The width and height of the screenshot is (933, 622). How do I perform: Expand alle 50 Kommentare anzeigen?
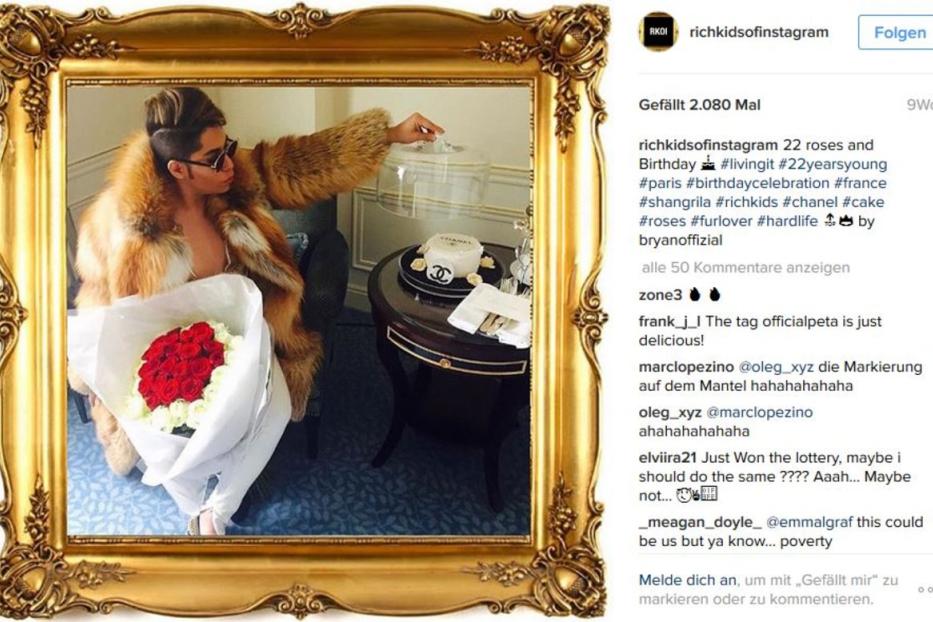[746, 268]
